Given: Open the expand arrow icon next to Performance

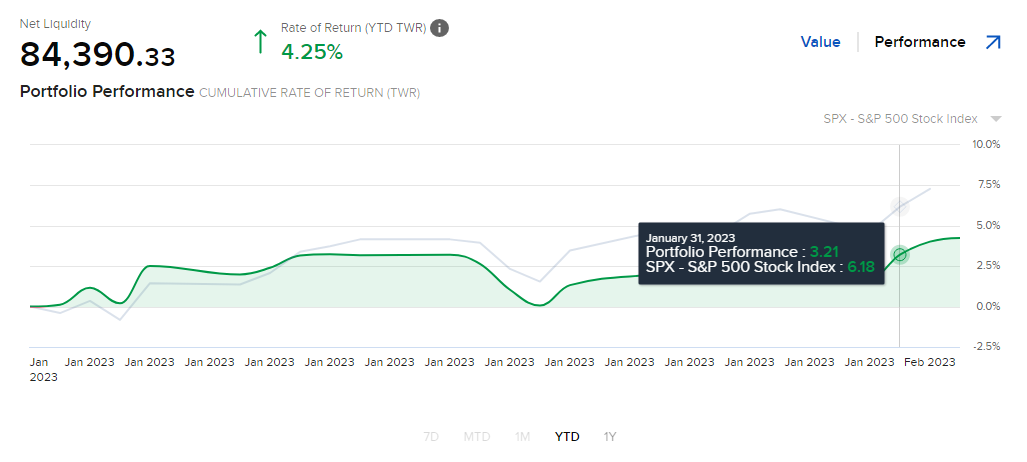Looking at the screenshot, I should click(x=993, y=43).
